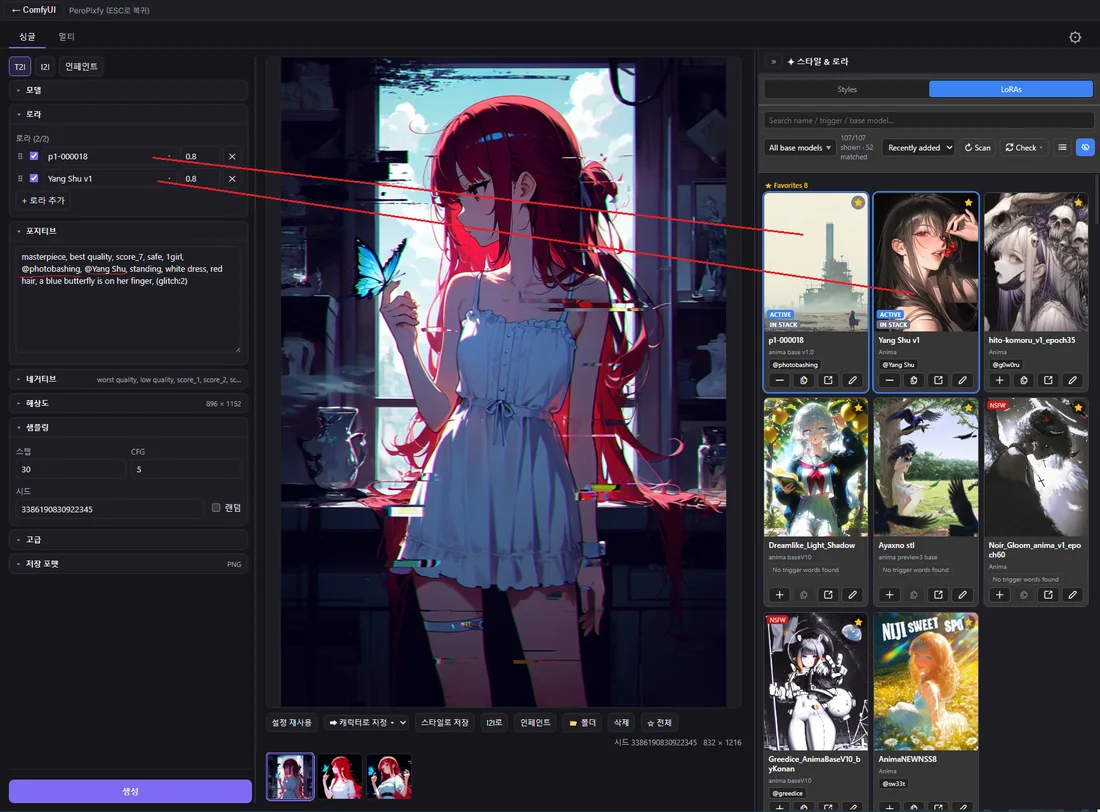
Task: Switch to the Styles tab
Action: [847, 89]
